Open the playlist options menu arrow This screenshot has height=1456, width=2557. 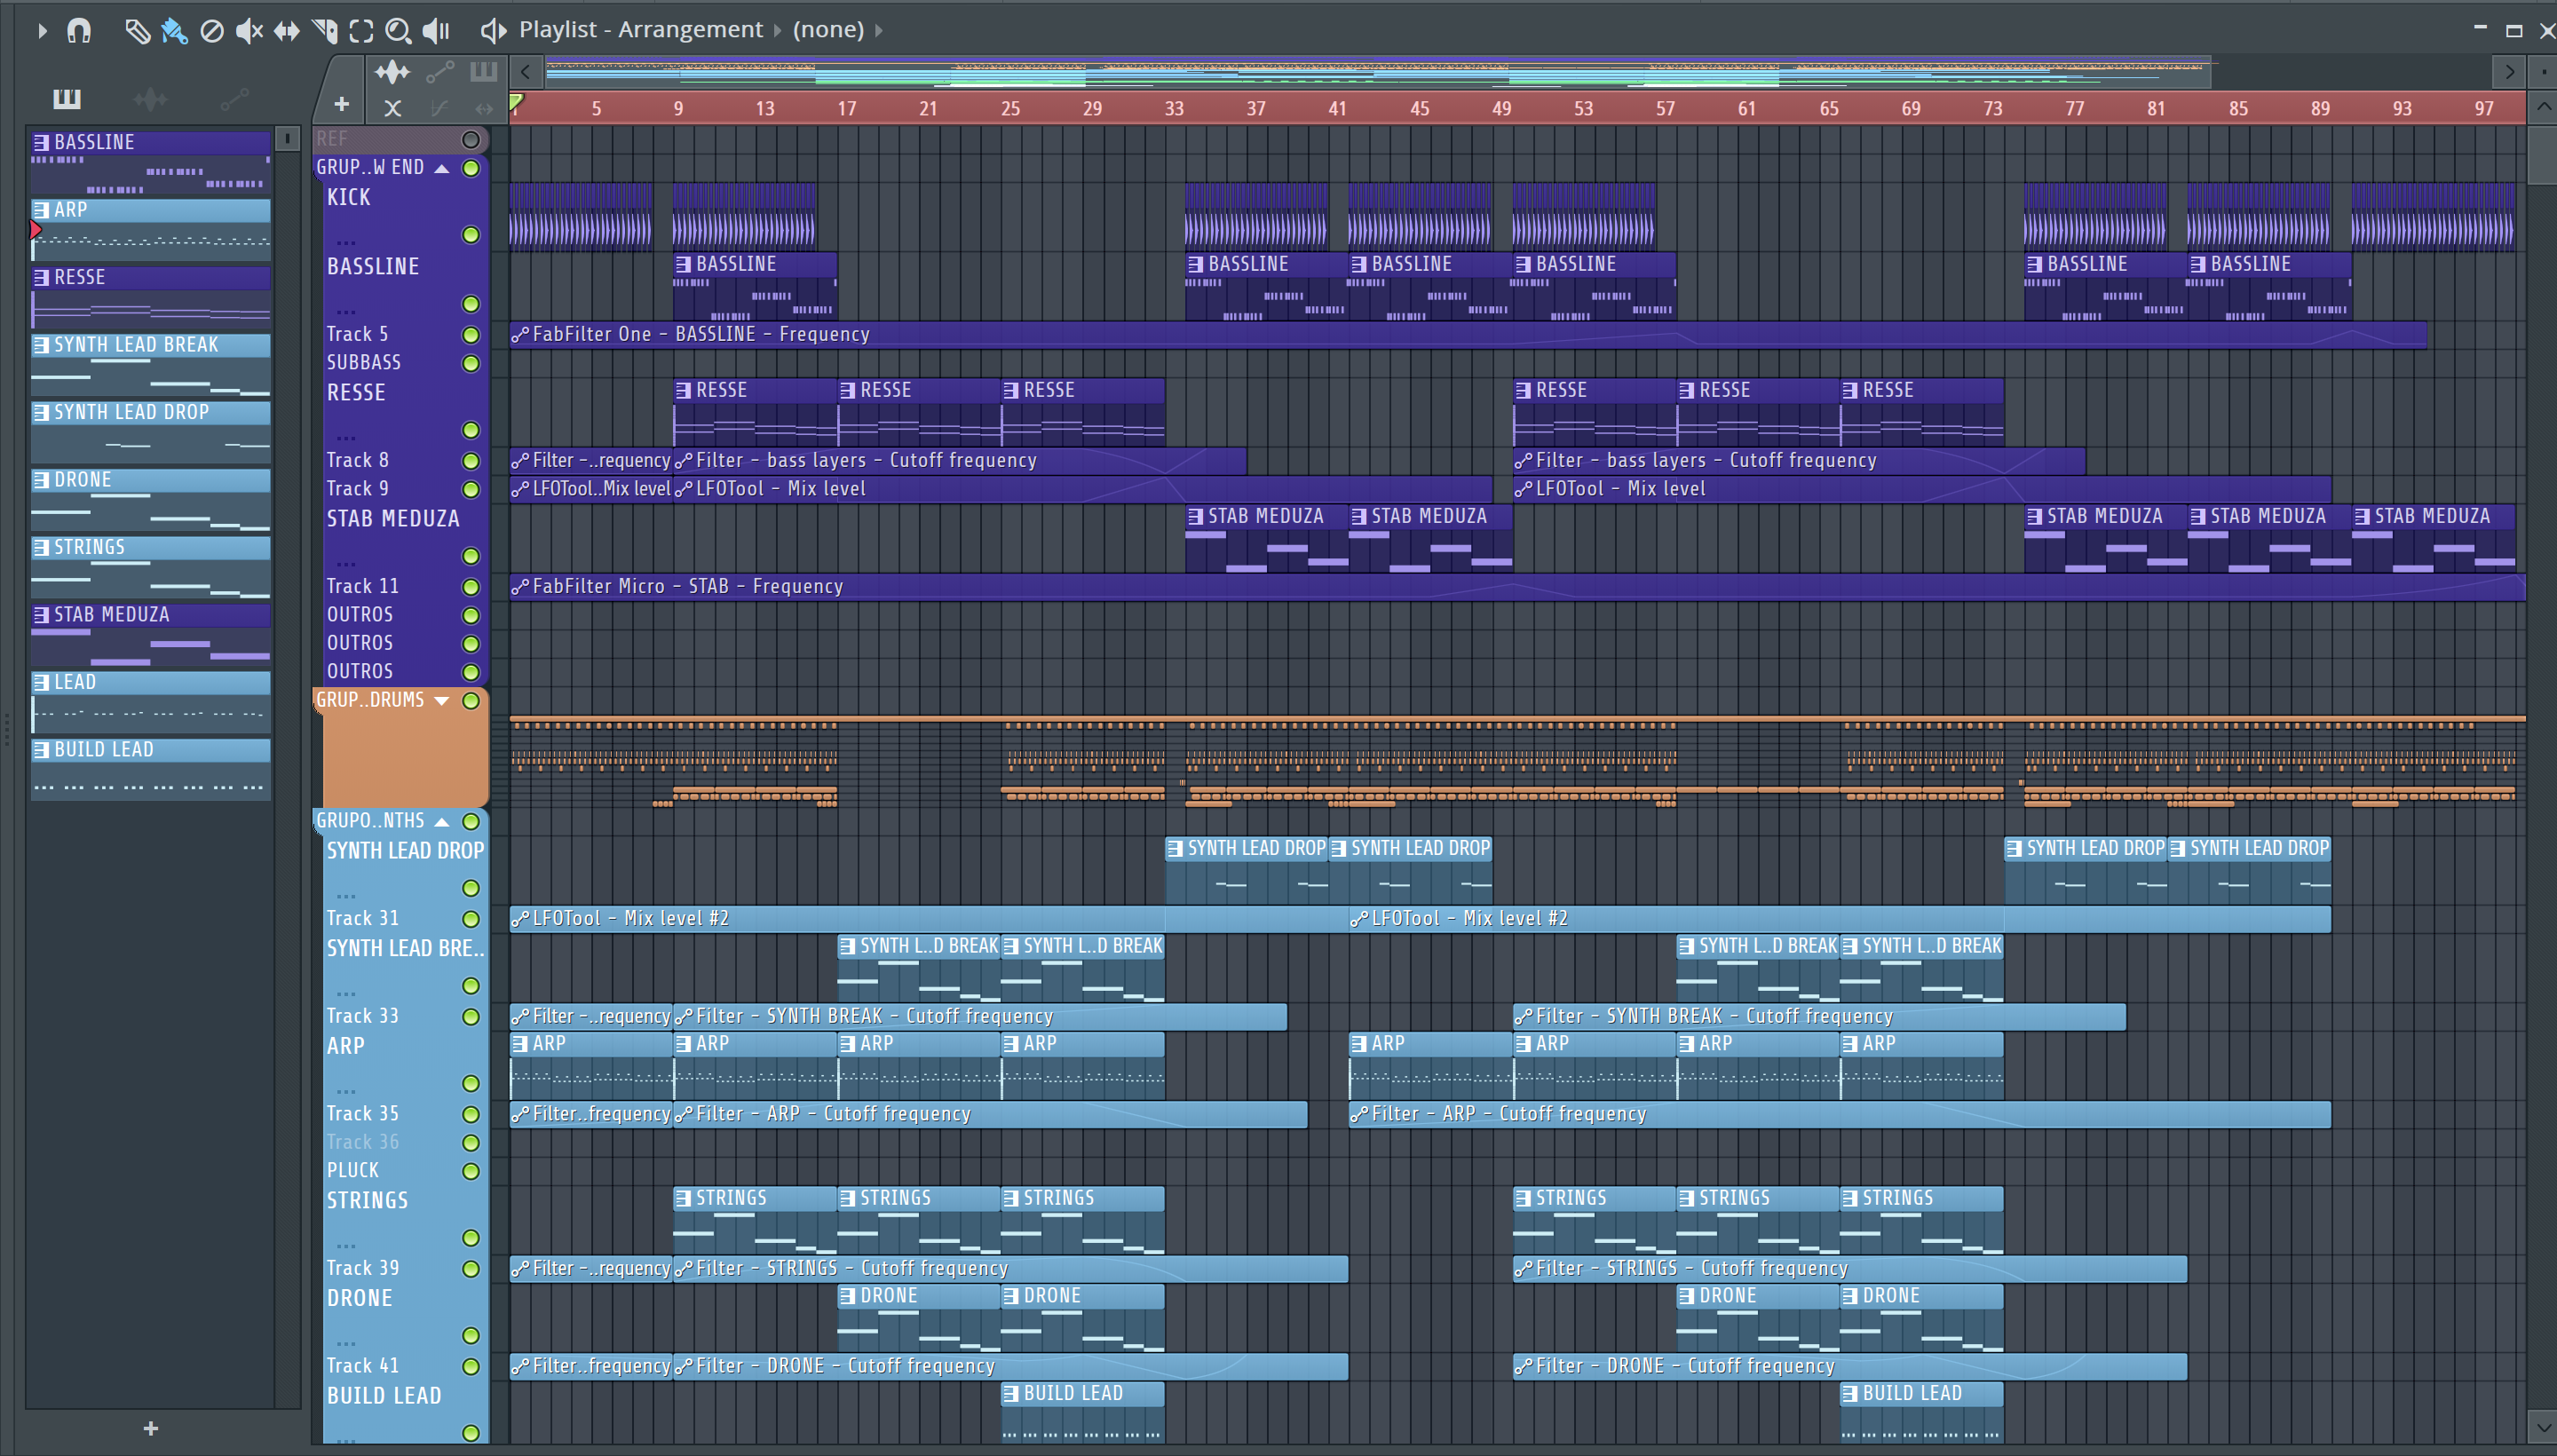click(x=41, y=31)
